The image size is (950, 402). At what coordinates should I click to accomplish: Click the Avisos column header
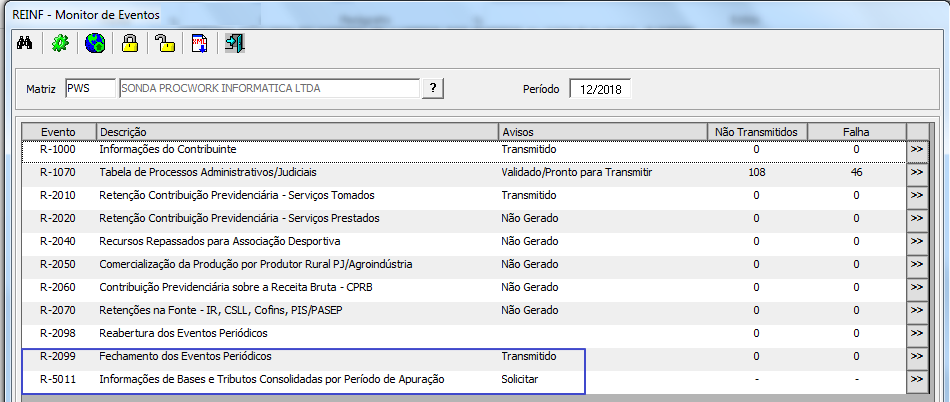[603, 131]
